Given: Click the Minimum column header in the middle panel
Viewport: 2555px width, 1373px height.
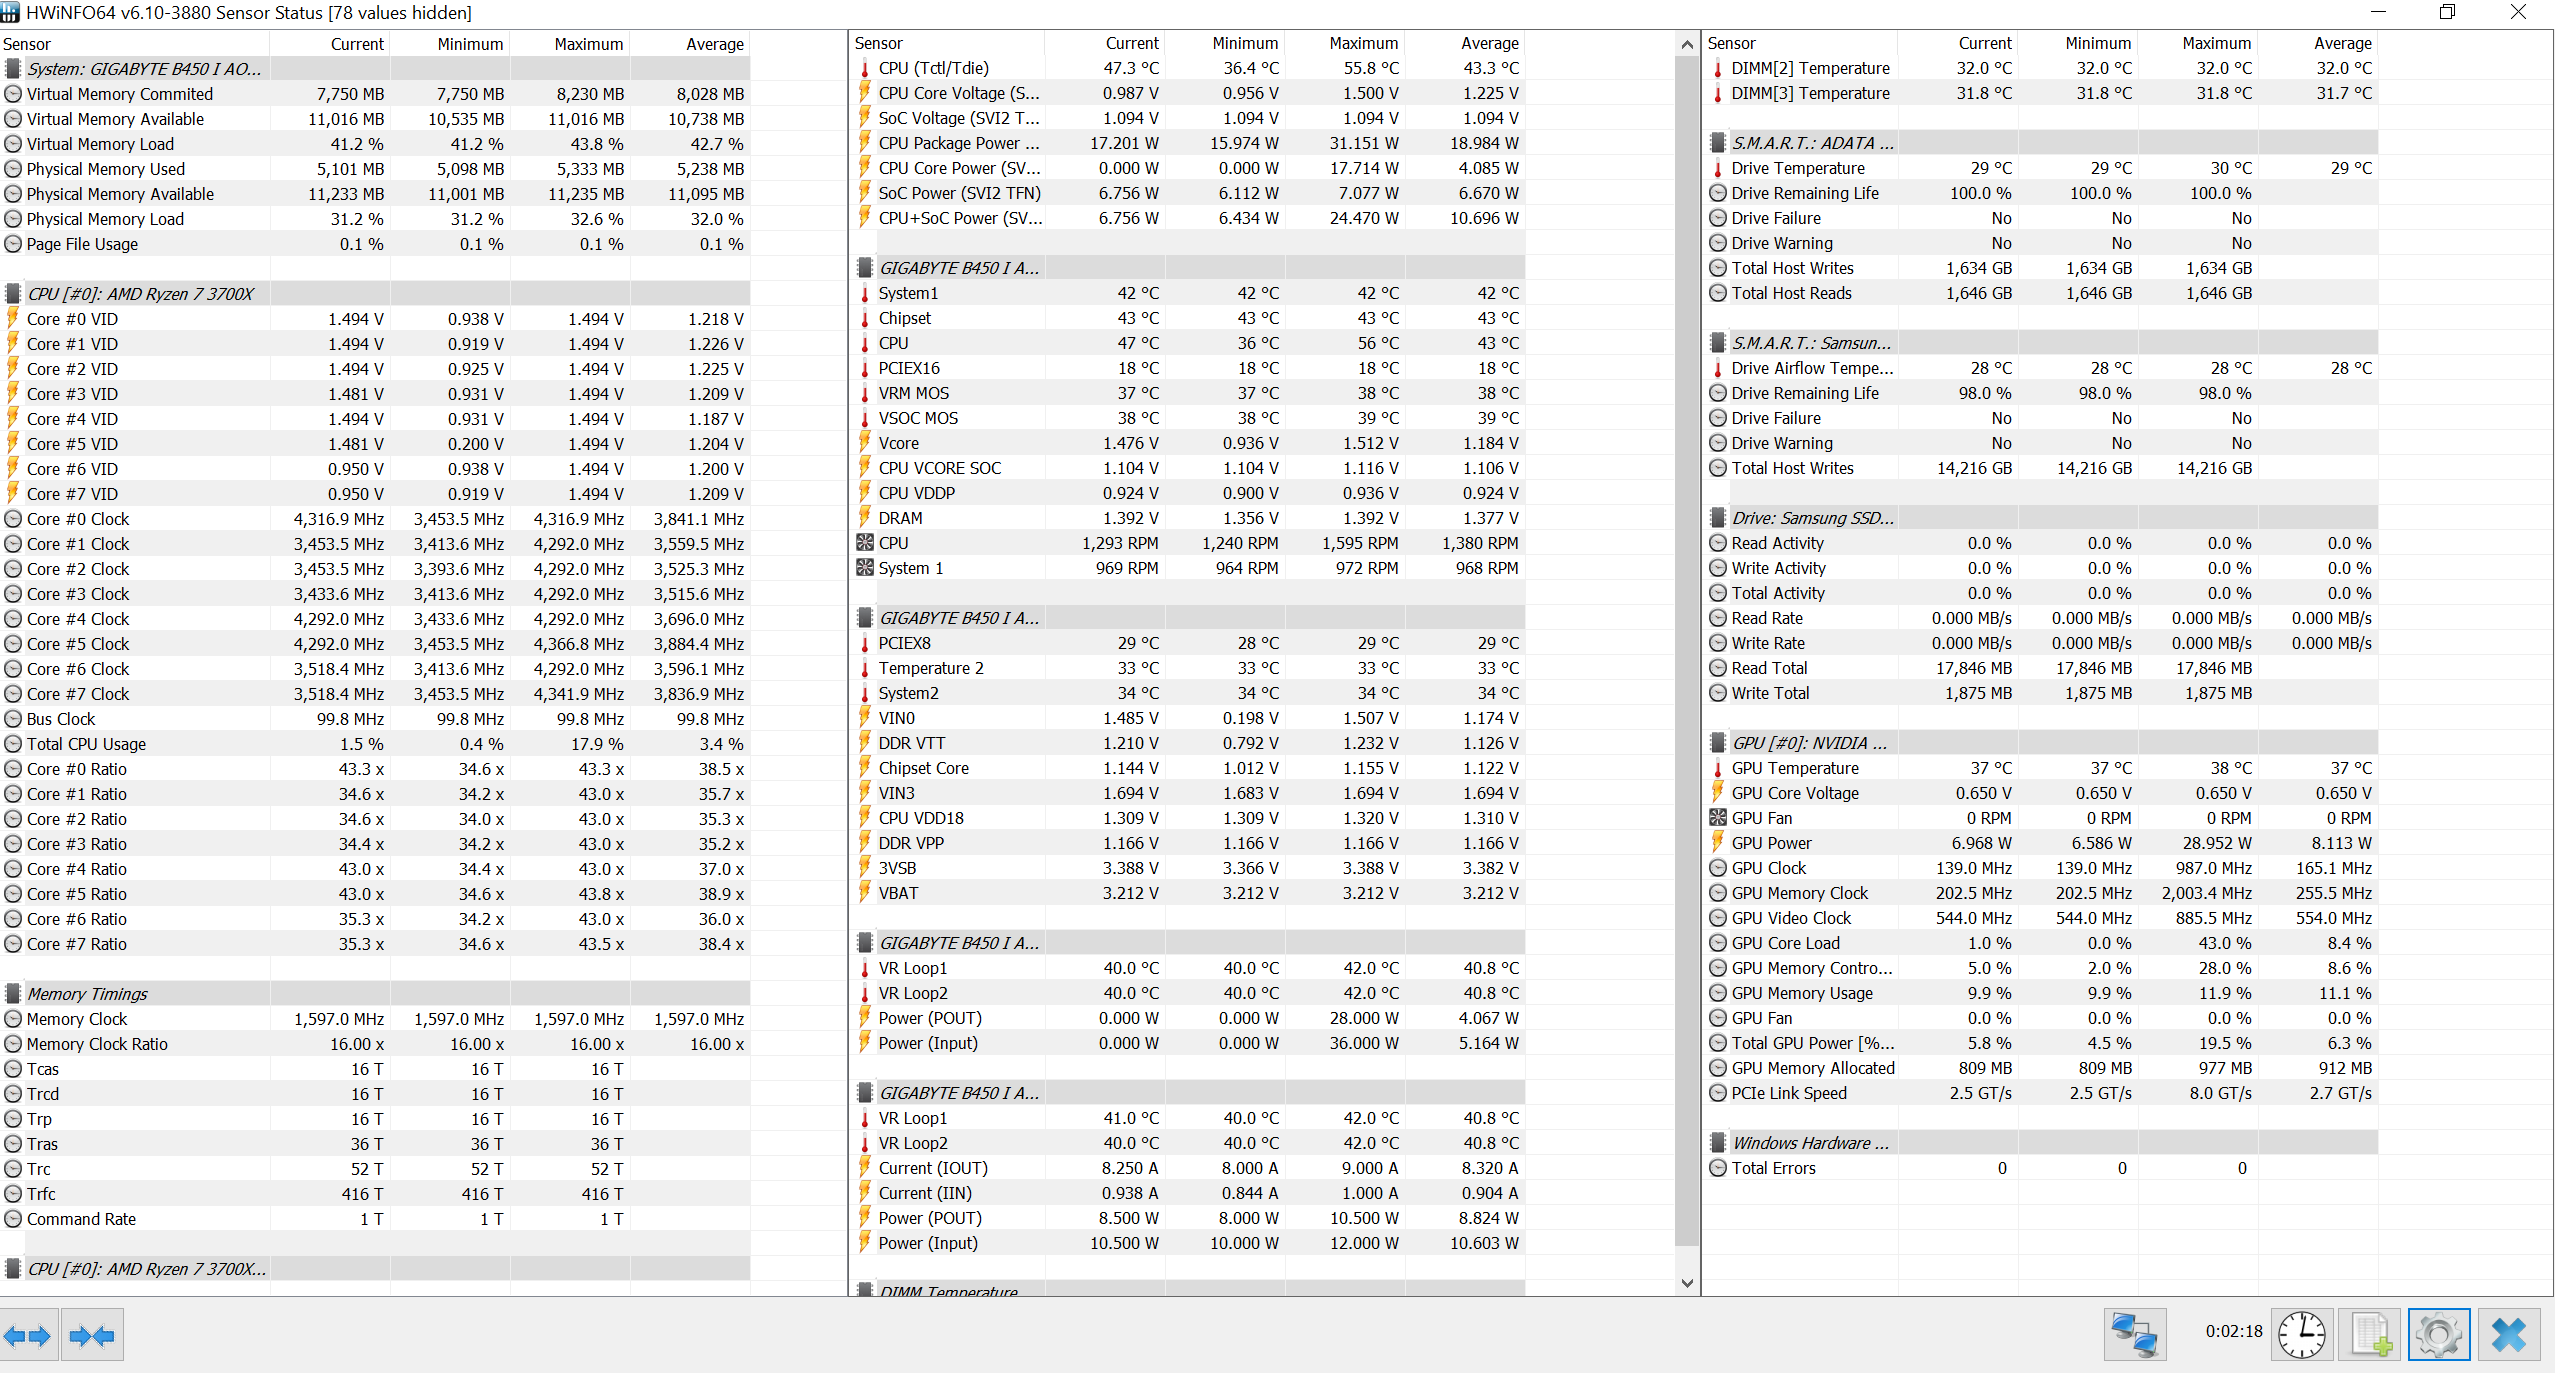Looking at the screenshot, I should [1225, 43].
